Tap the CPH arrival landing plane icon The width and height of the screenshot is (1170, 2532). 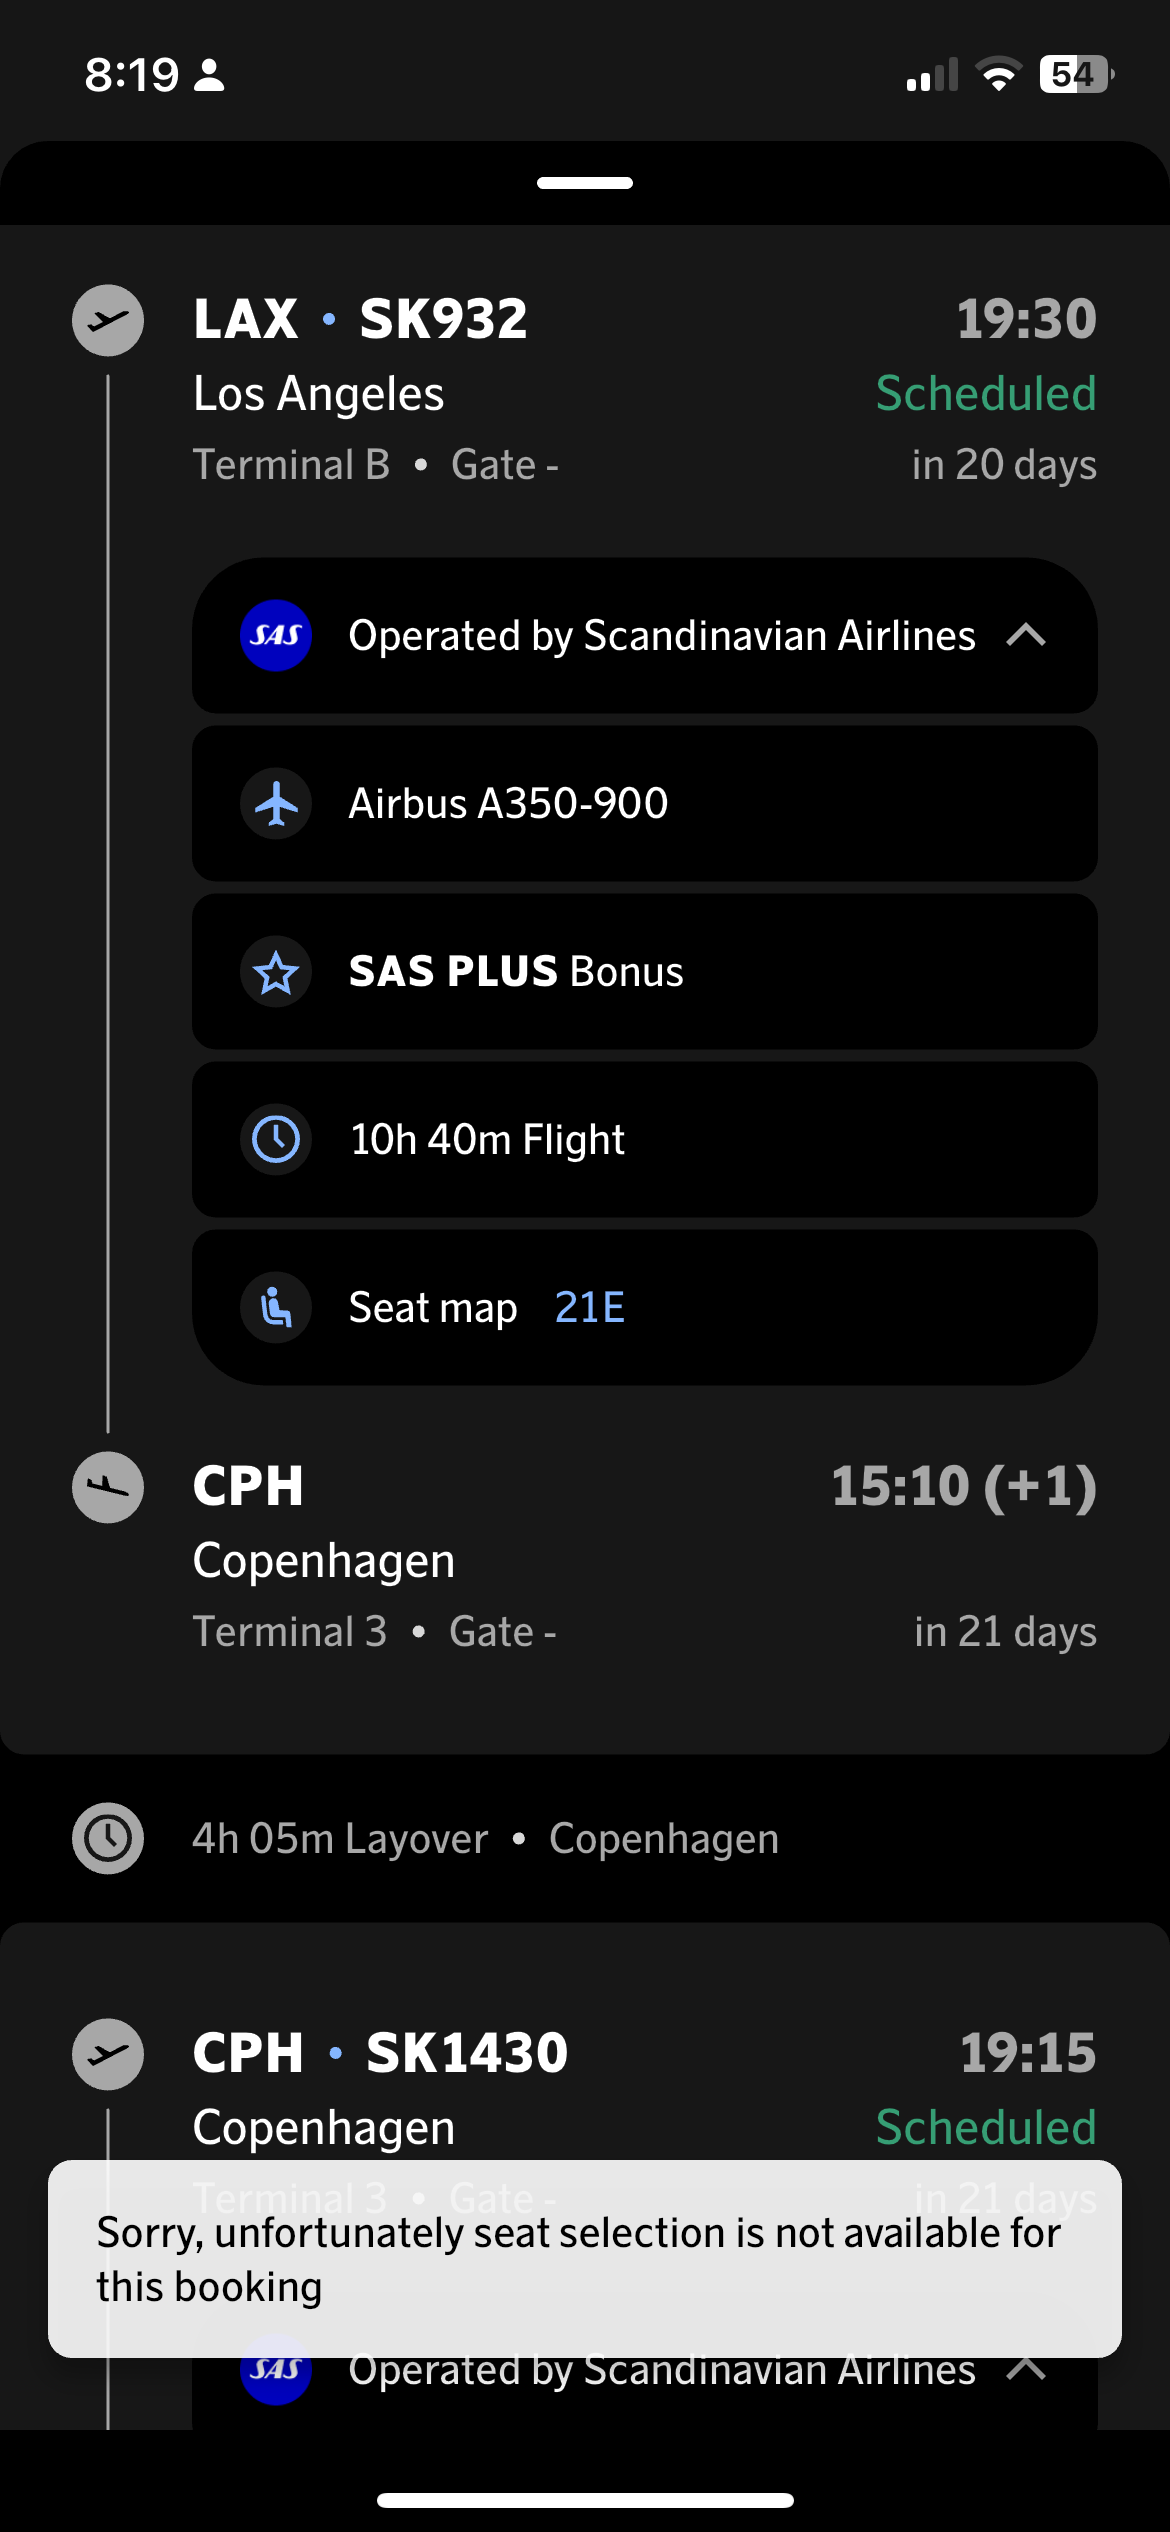[108, 1487]
